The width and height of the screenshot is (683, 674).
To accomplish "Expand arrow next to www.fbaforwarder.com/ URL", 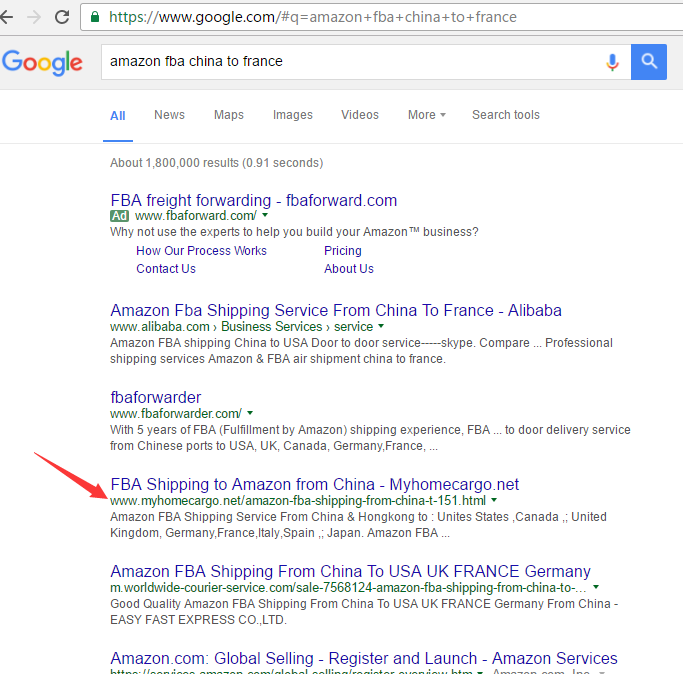I will 250,413.
